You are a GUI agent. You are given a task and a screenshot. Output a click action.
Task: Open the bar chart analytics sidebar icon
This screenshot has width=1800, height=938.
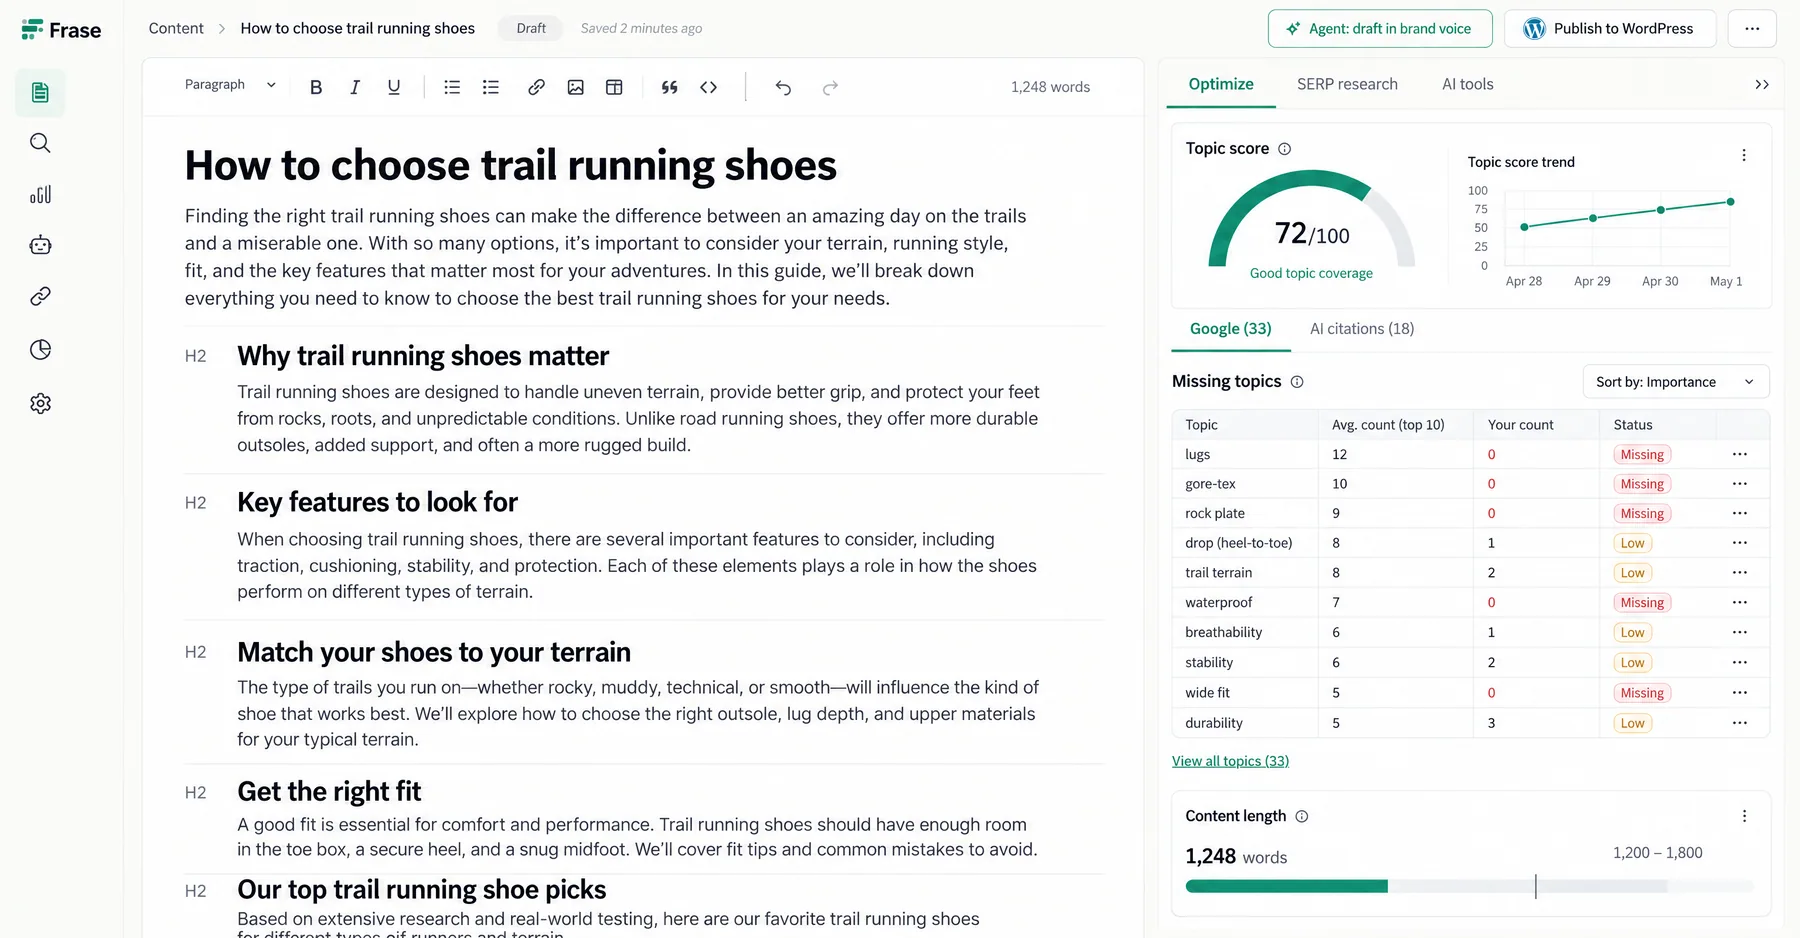tap(40, 194)
